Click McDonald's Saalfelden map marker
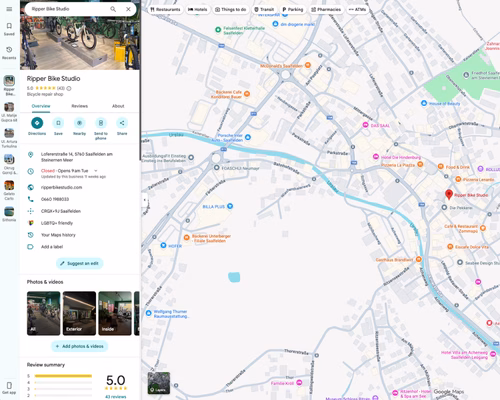The width and height of the screenshot is (500, 400). click(x=308, y=65)
